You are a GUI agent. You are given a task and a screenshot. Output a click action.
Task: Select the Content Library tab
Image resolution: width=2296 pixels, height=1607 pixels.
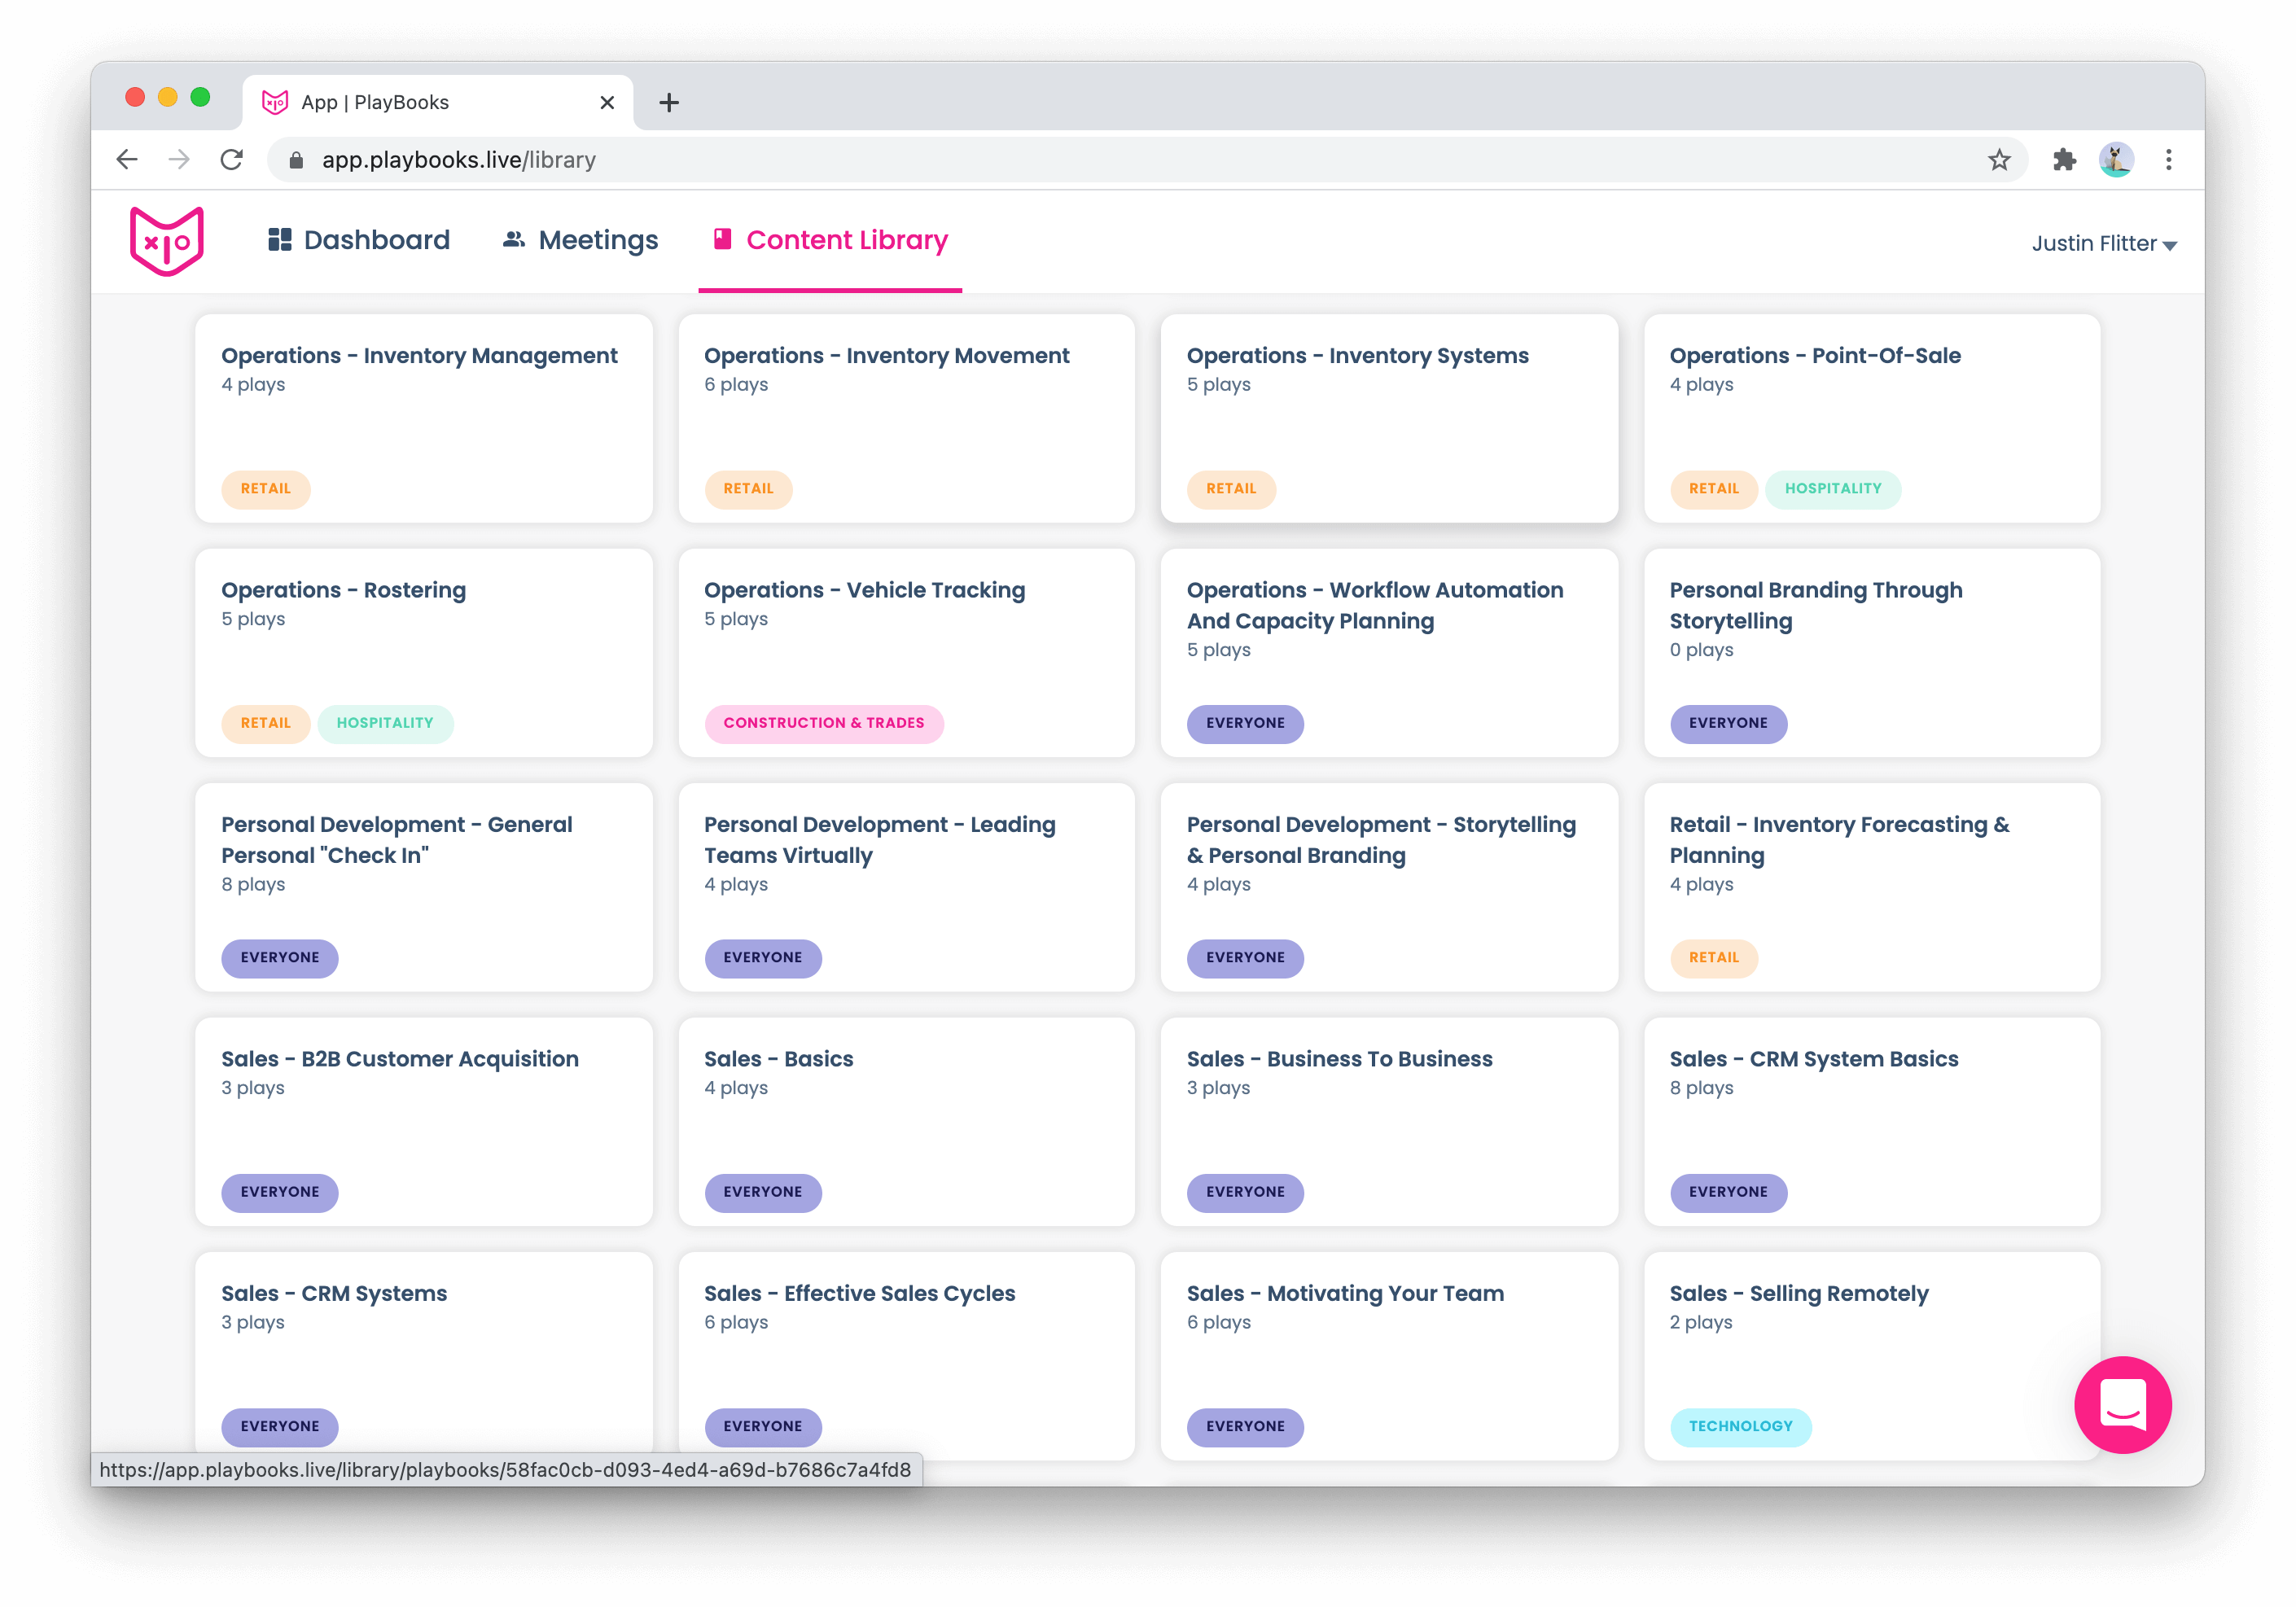[830, 240]
